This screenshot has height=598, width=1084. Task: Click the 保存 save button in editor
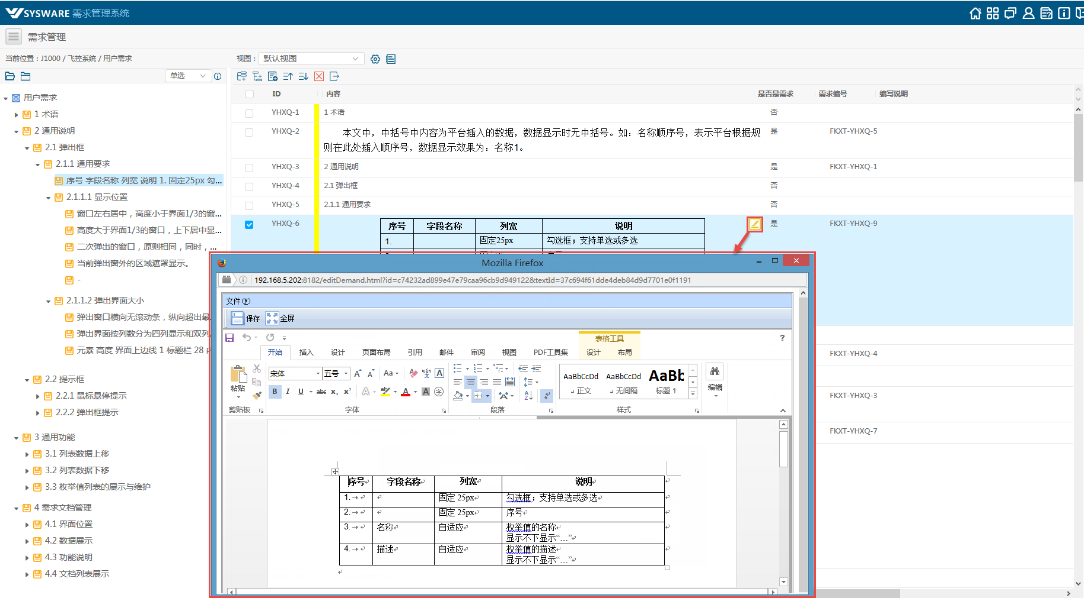pyautogui.click(x=238, y=318)
